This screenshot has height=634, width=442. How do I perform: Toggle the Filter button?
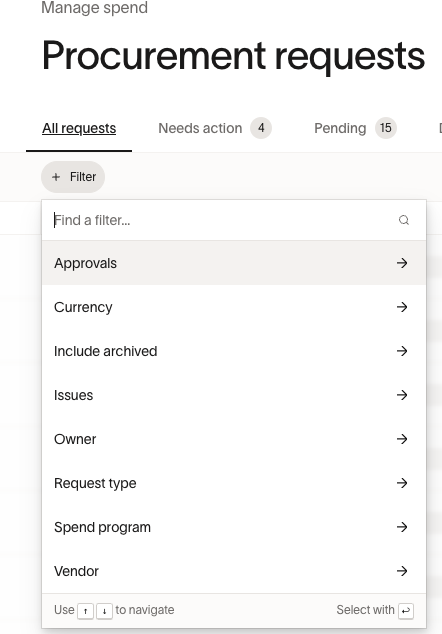pyautogui.click(x=73, y=177)
